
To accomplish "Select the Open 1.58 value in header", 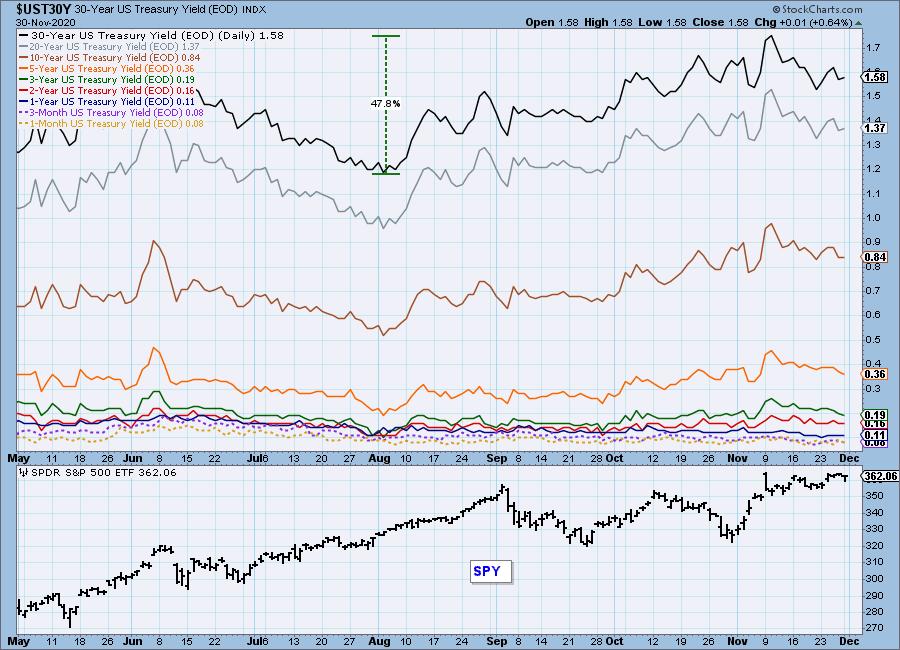I will pyautogui.click(x=552, y=22).
